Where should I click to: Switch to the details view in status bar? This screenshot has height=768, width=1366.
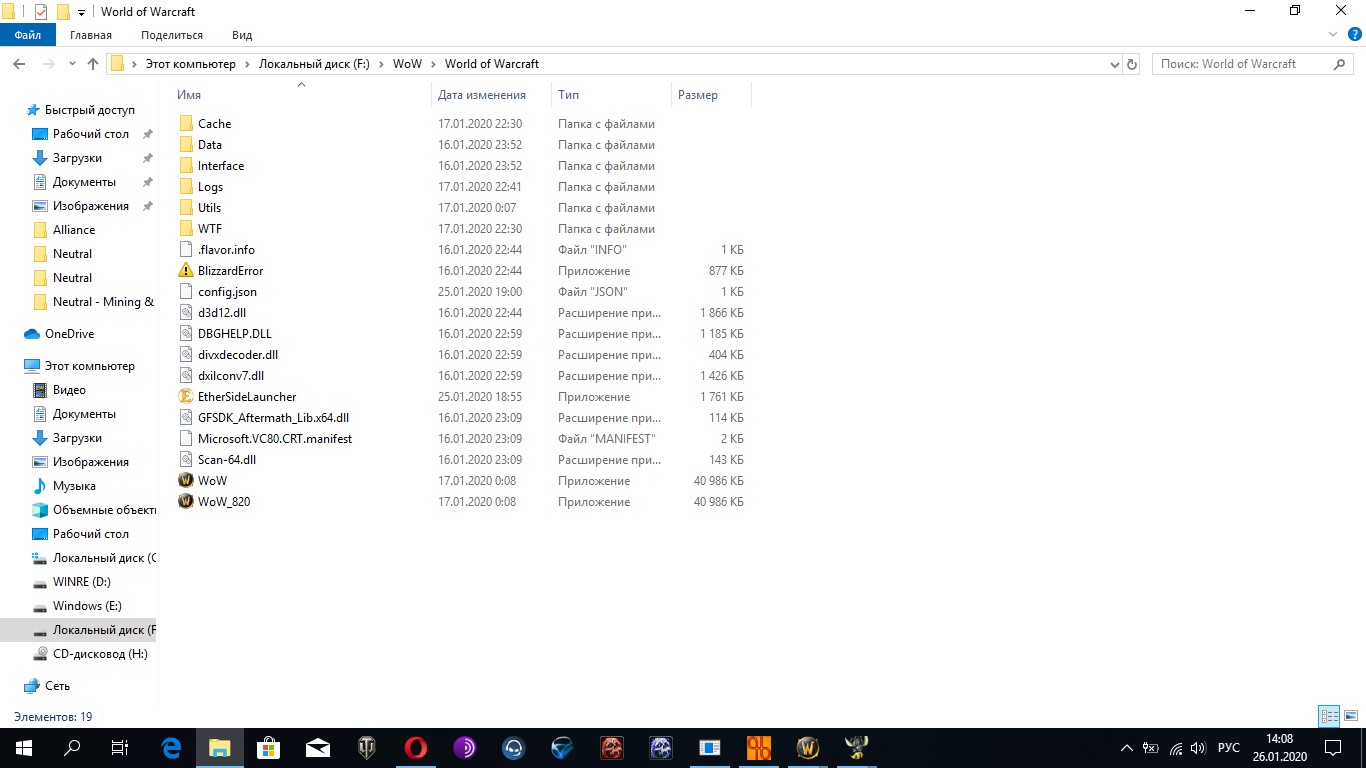pos(1329,716)
